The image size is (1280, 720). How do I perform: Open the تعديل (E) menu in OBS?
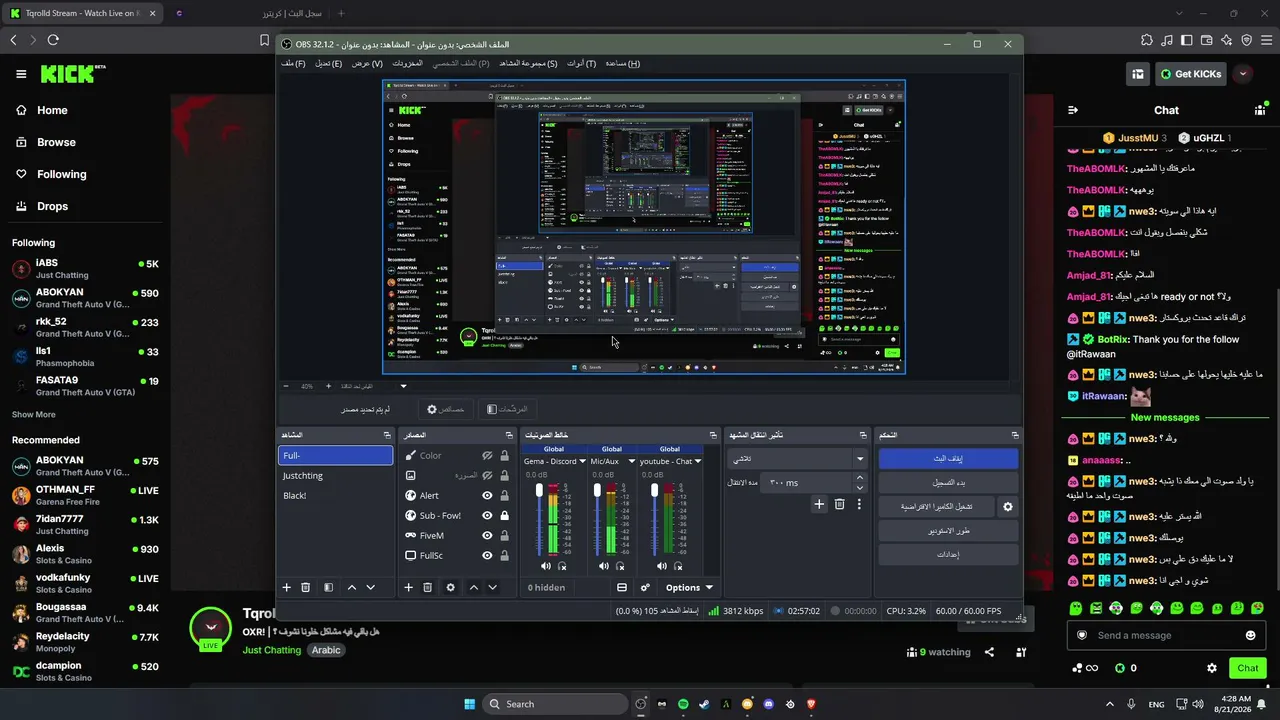328,63
